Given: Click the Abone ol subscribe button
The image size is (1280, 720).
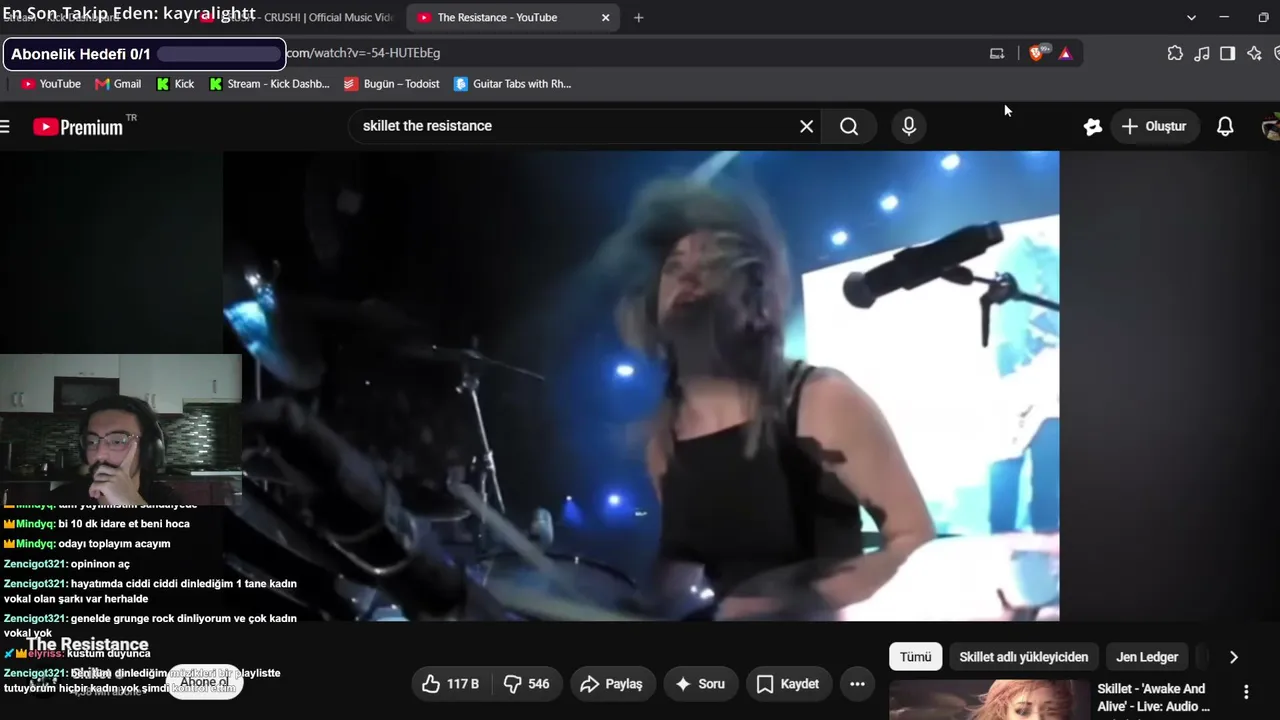Looking at the screenshot, I should pos(204,682).
